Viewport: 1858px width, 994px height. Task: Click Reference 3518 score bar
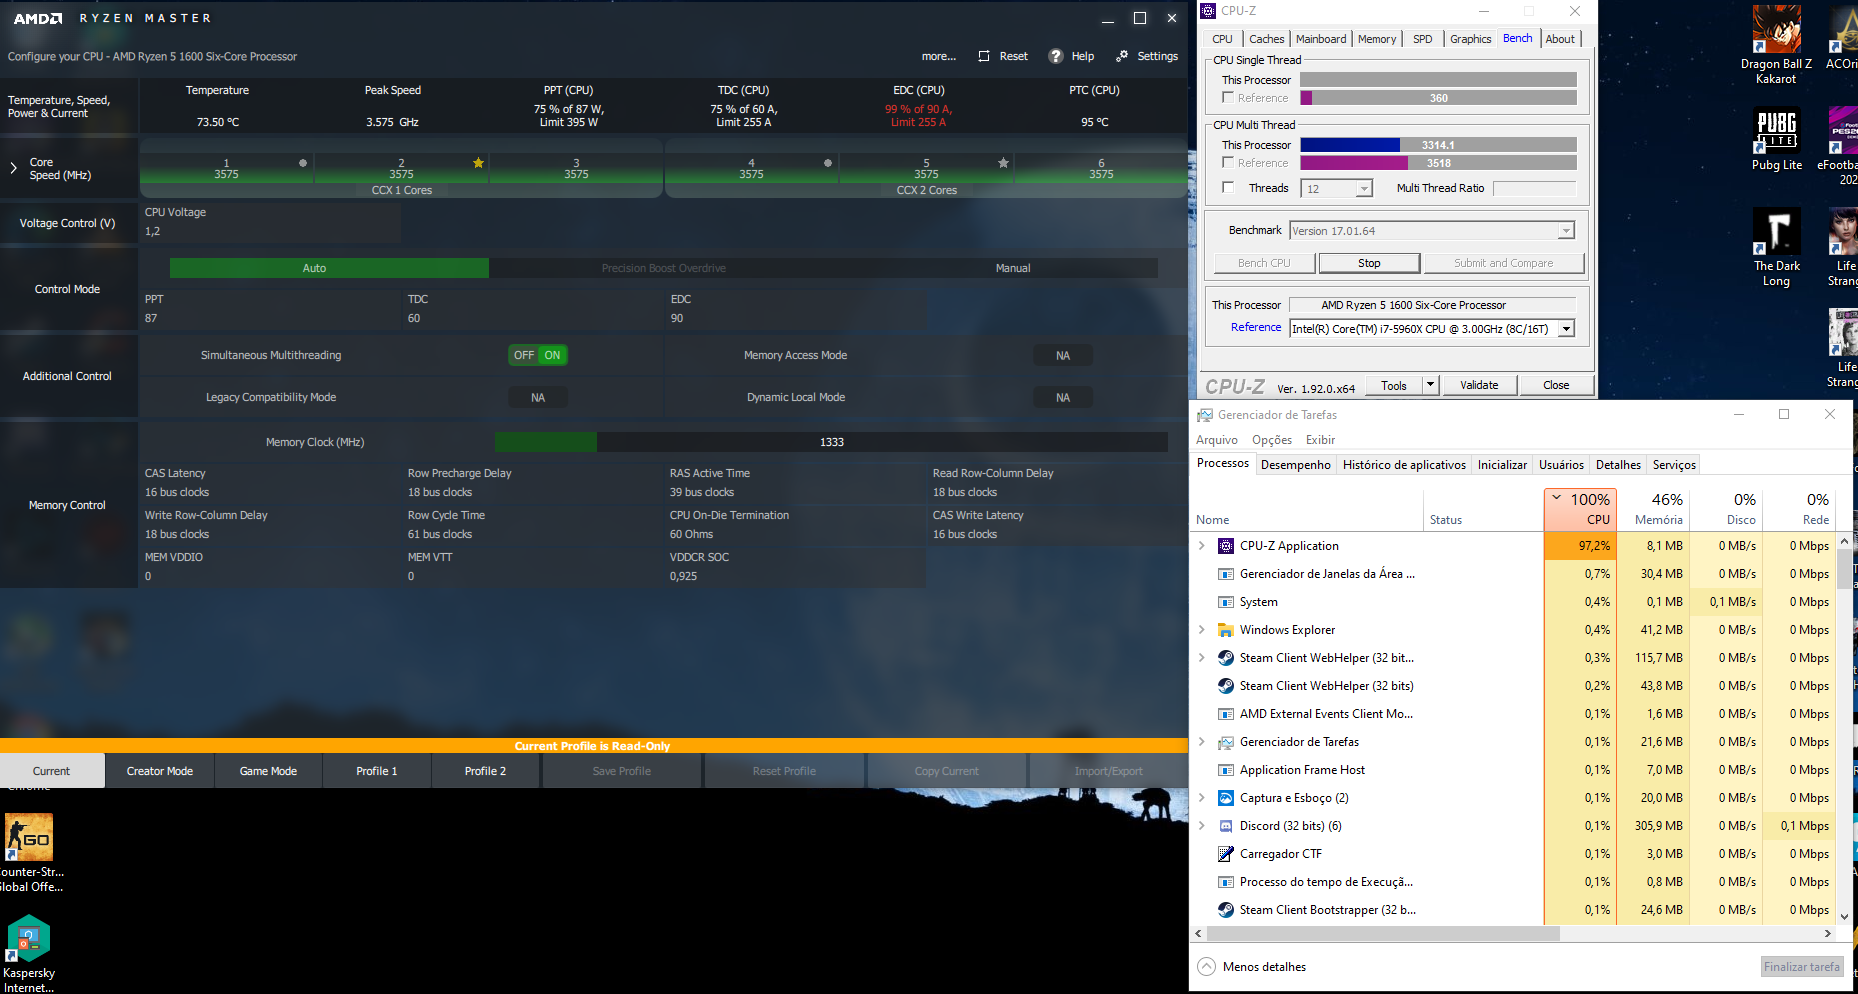[1438, 163]
